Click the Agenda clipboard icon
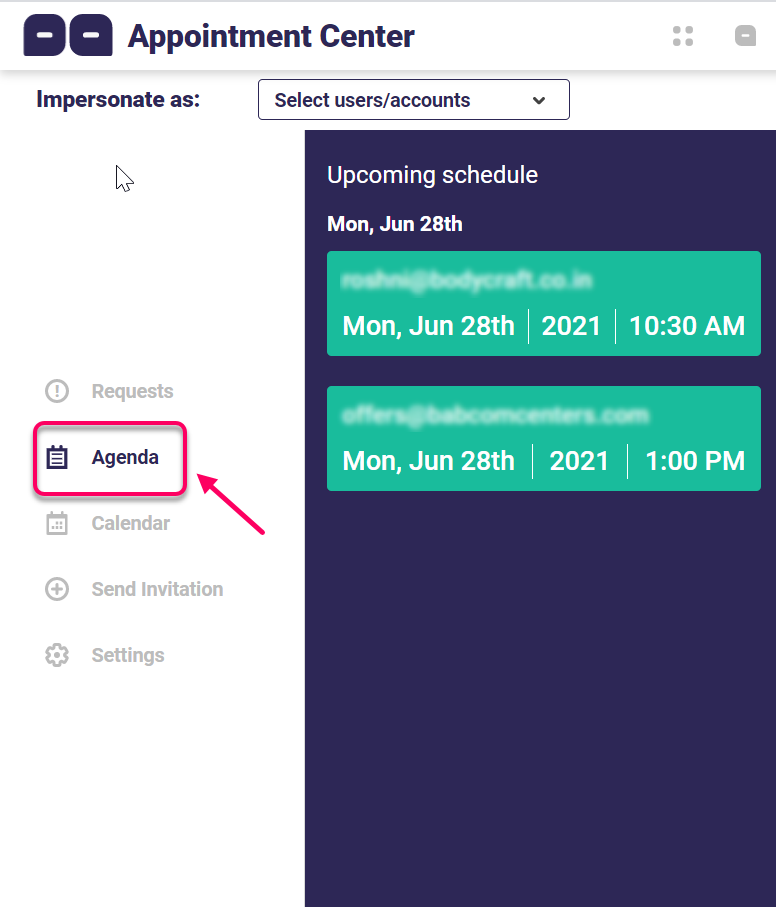The width and height of the screenshot is (776, 907). point(57,458)
